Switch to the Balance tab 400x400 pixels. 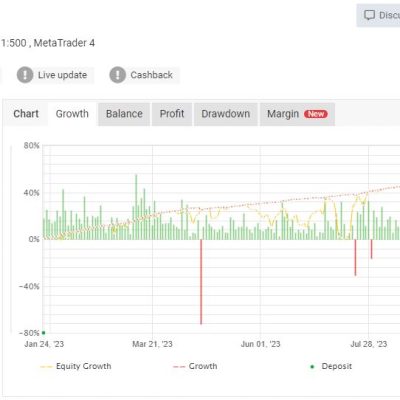click(x=124, y=114)
